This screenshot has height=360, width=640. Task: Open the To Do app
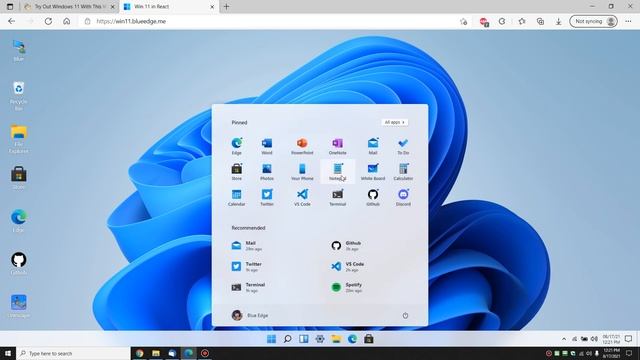click(x=403, y=146)
